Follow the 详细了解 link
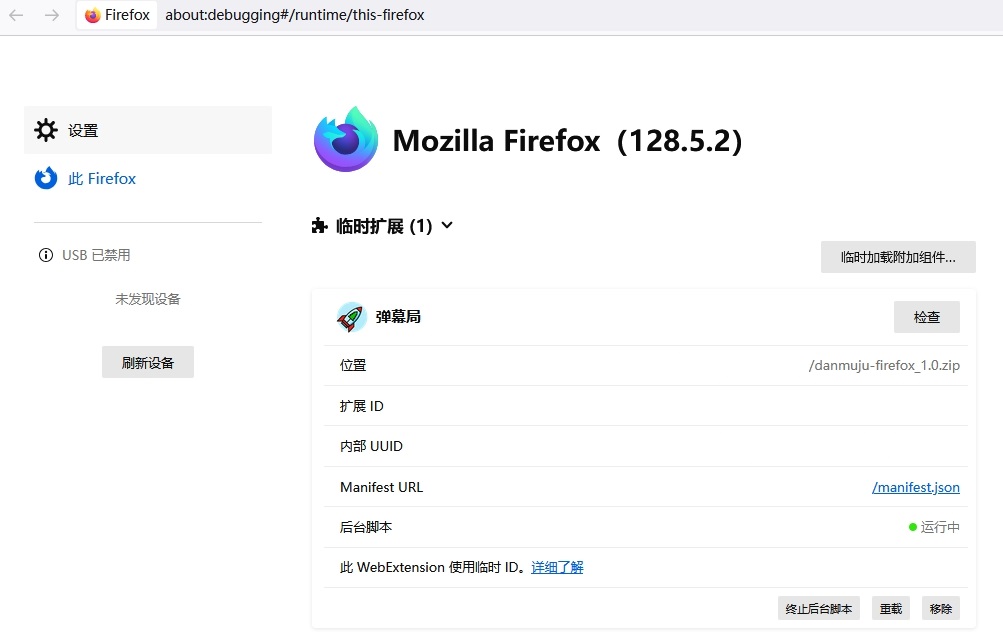 click(557, 567)
